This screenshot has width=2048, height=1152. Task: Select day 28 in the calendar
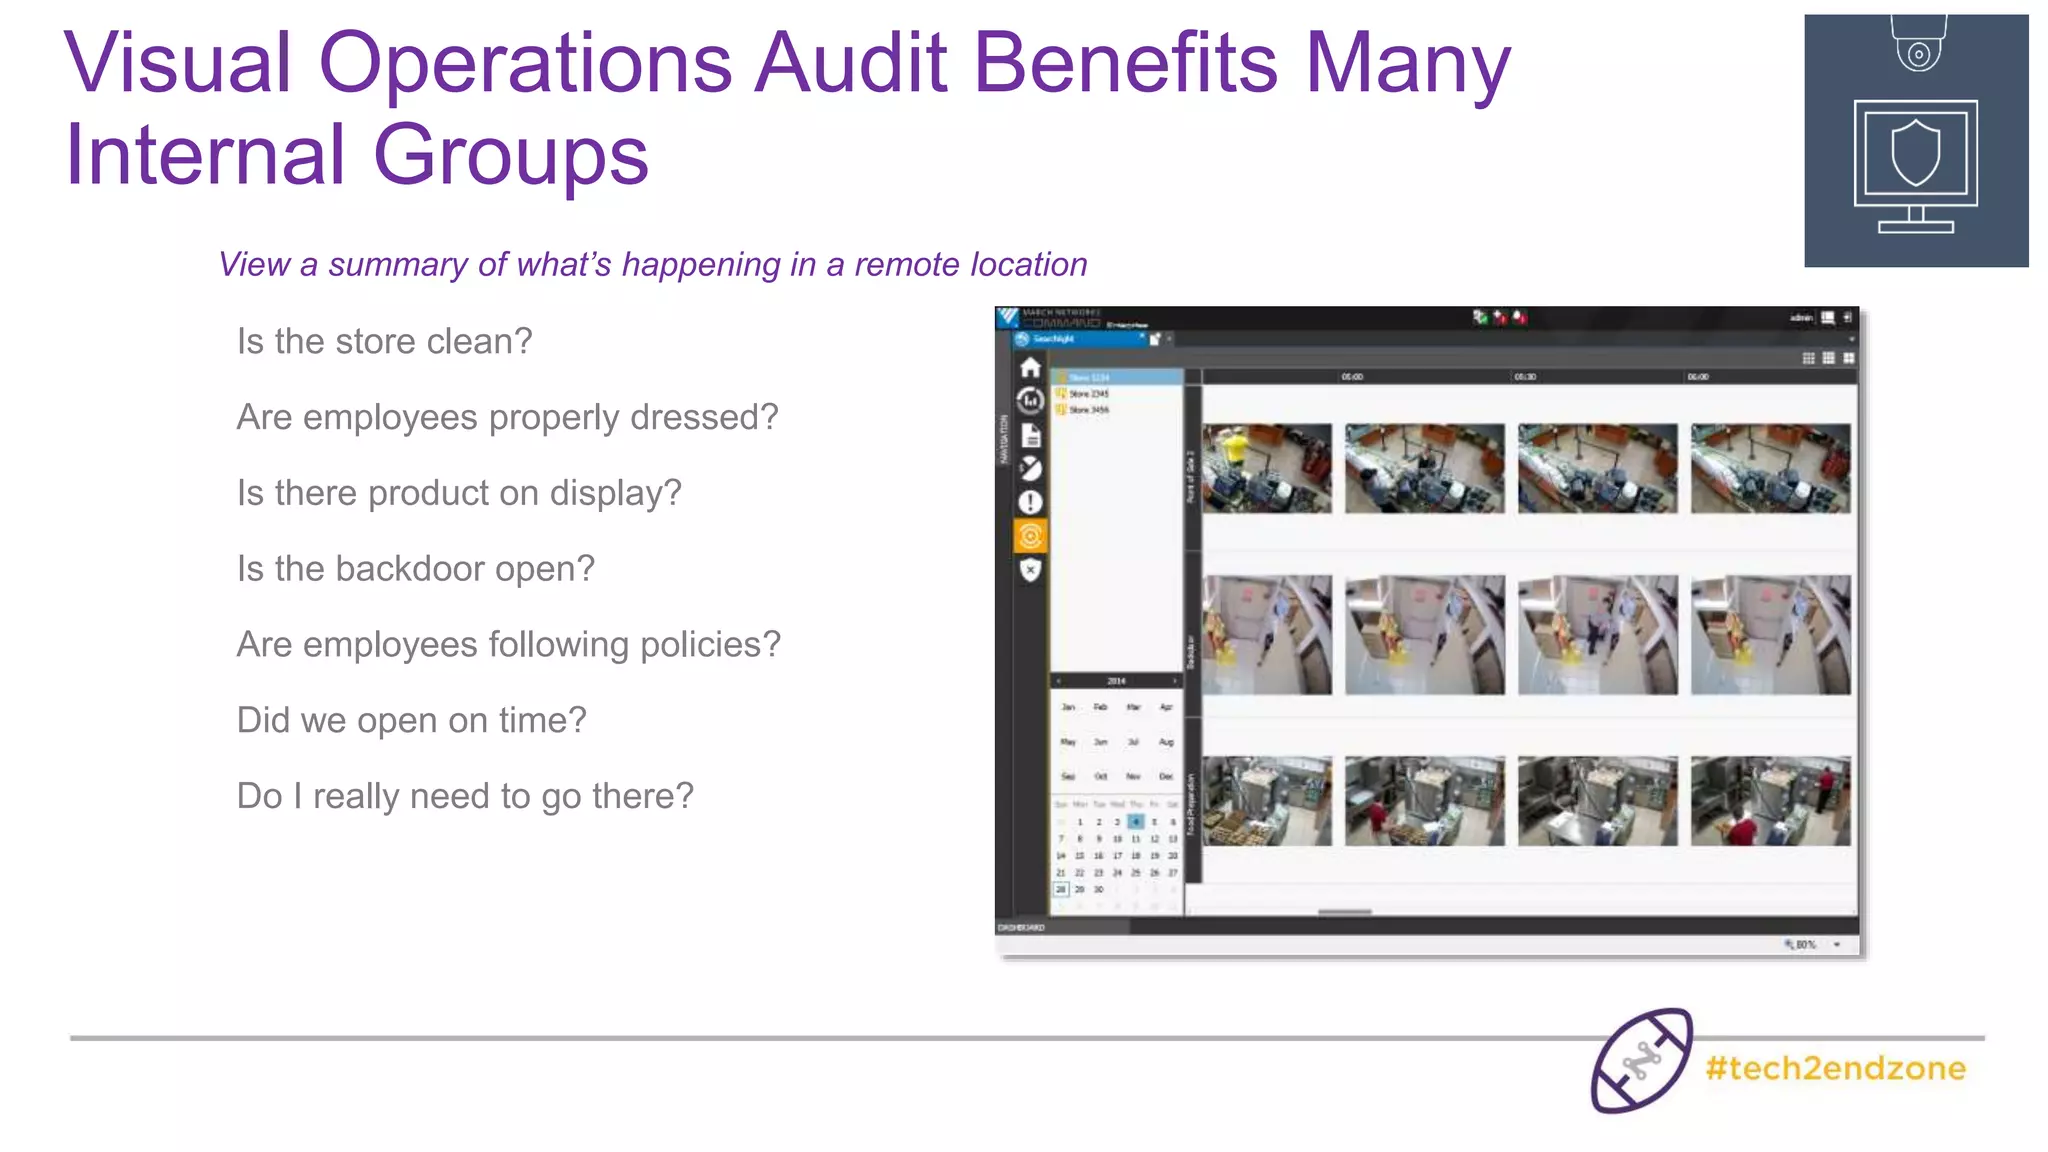[x=1061, y=889]
